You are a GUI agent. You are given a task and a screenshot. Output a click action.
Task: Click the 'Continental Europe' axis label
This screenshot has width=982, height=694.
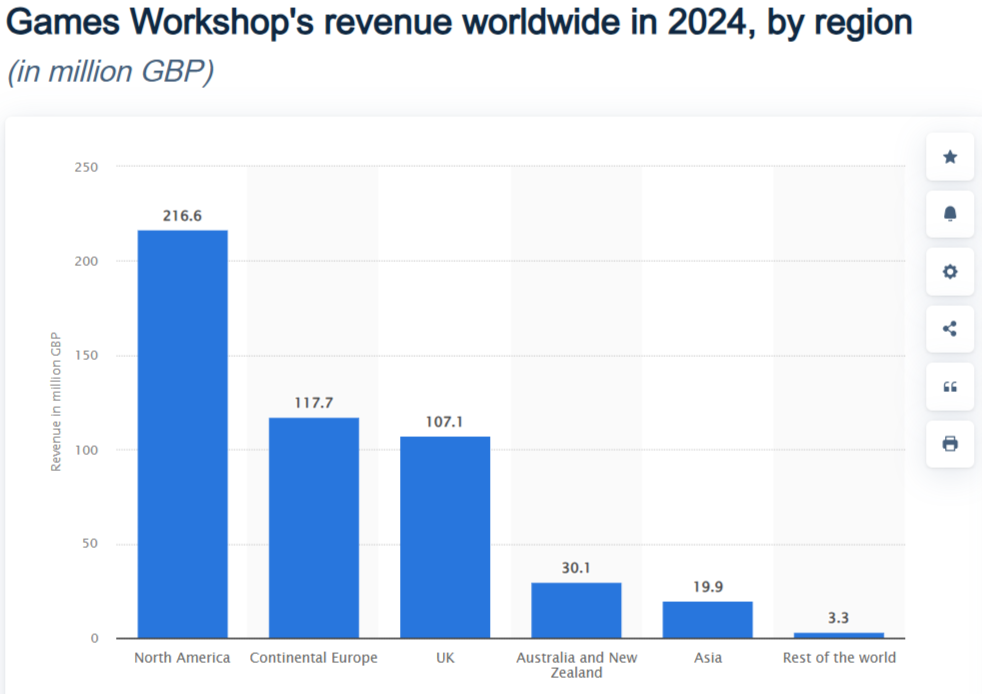pos(314,658)
